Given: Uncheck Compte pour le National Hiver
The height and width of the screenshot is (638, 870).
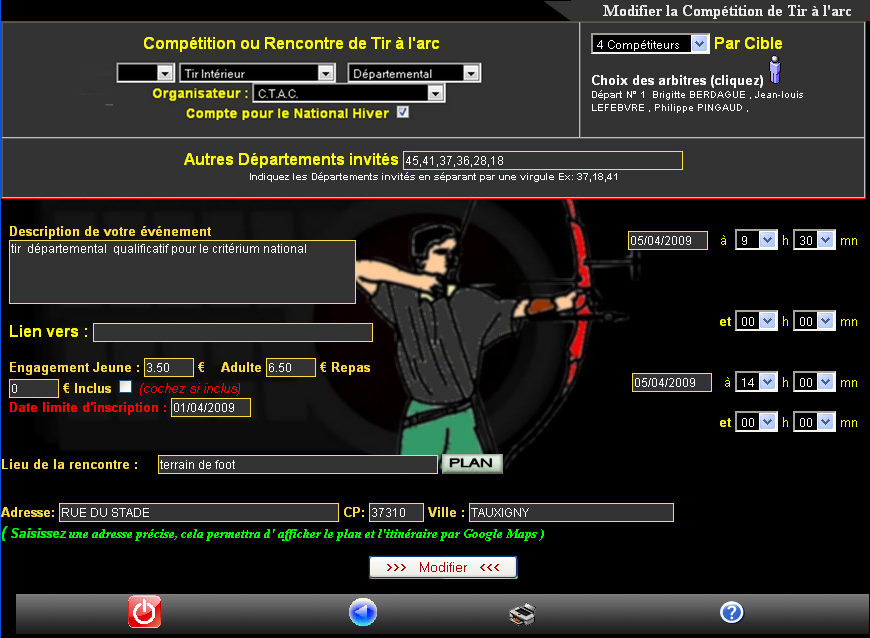Looking at the screenshot, I should 403,113.
